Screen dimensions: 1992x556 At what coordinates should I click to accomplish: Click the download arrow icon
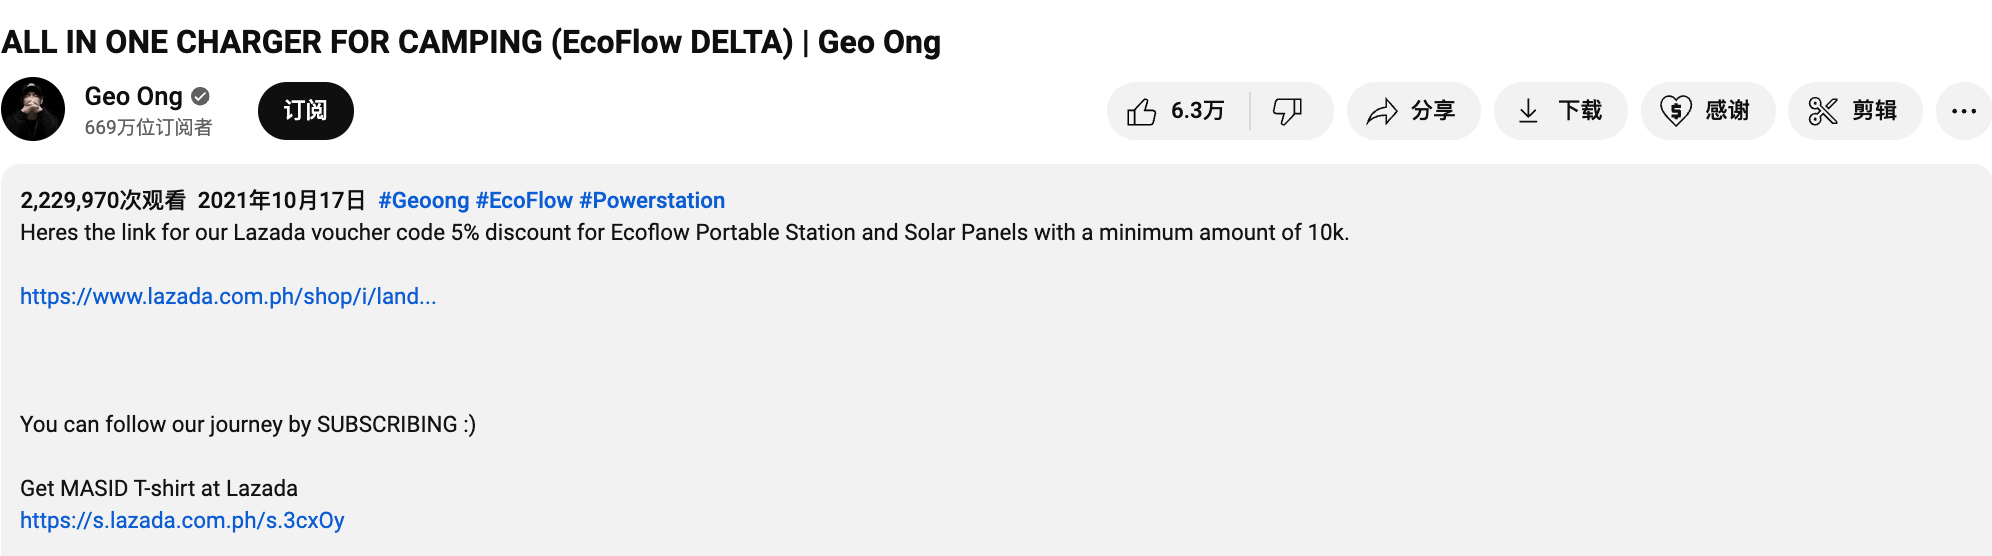[1528, 111]
